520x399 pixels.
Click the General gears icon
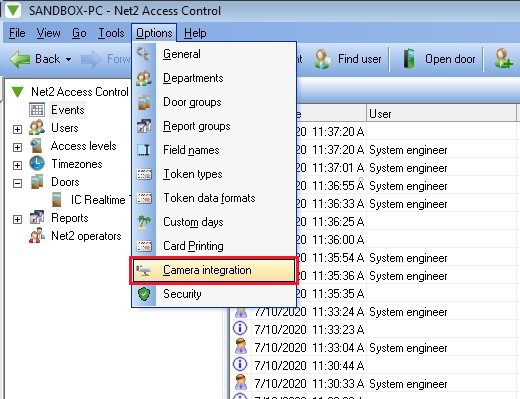click(x=144, y=54)
